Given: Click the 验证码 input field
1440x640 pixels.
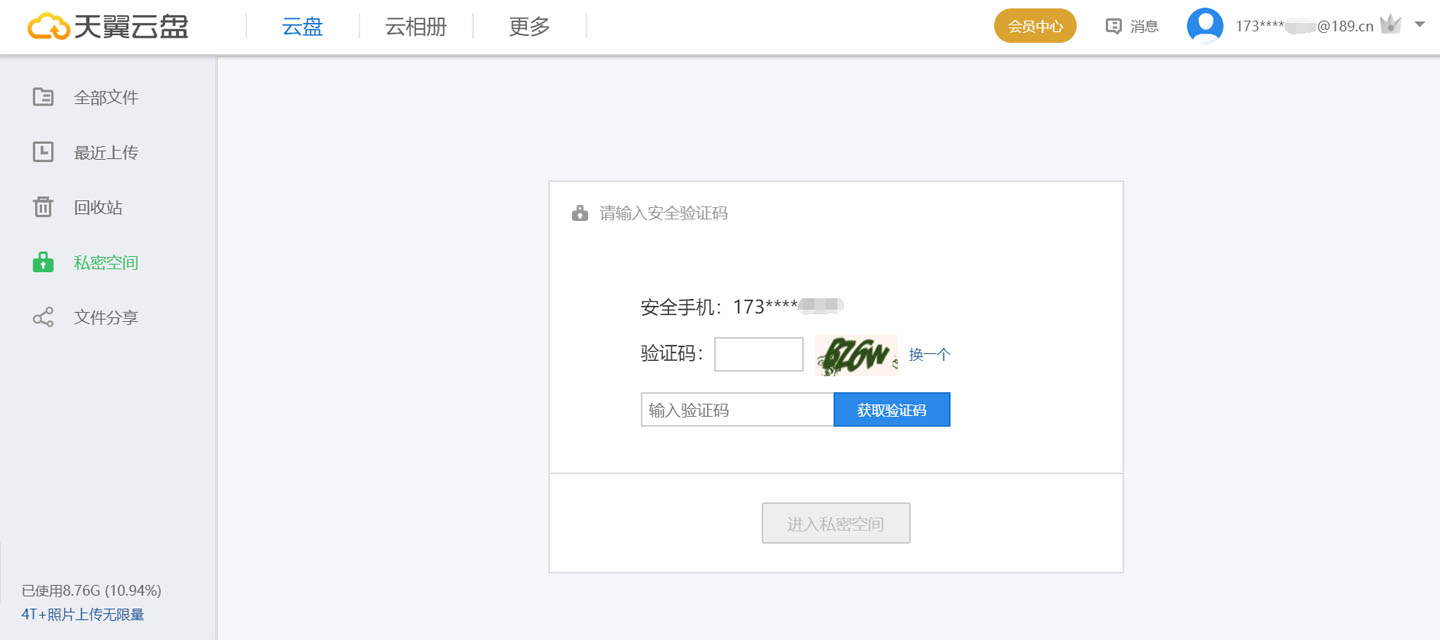Looking at the screenshot, I should click(x=758, y=354).
